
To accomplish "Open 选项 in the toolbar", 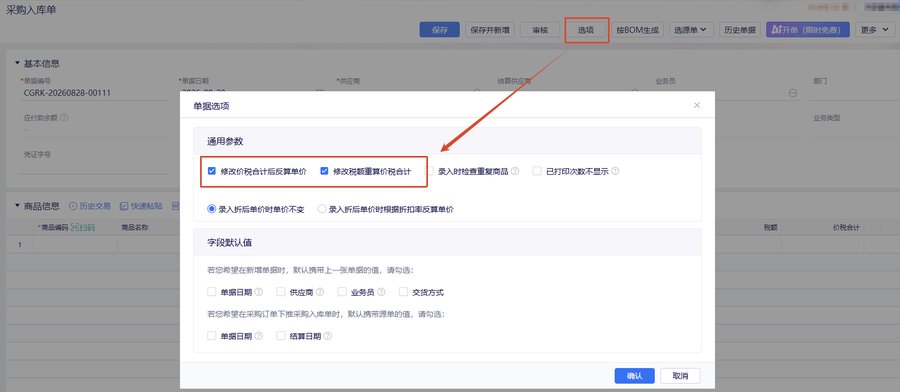I will 585,30.
